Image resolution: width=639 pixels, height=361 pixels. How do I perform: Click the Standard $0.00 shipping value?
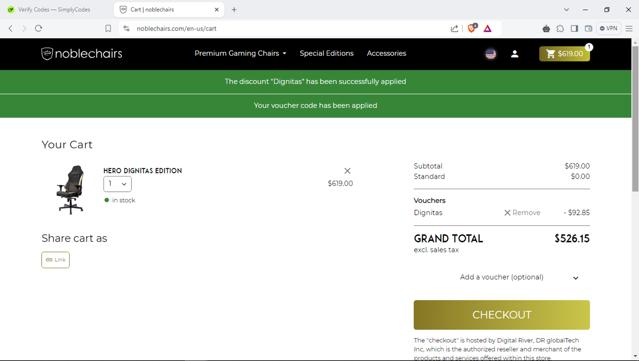[x=580, y=176]
